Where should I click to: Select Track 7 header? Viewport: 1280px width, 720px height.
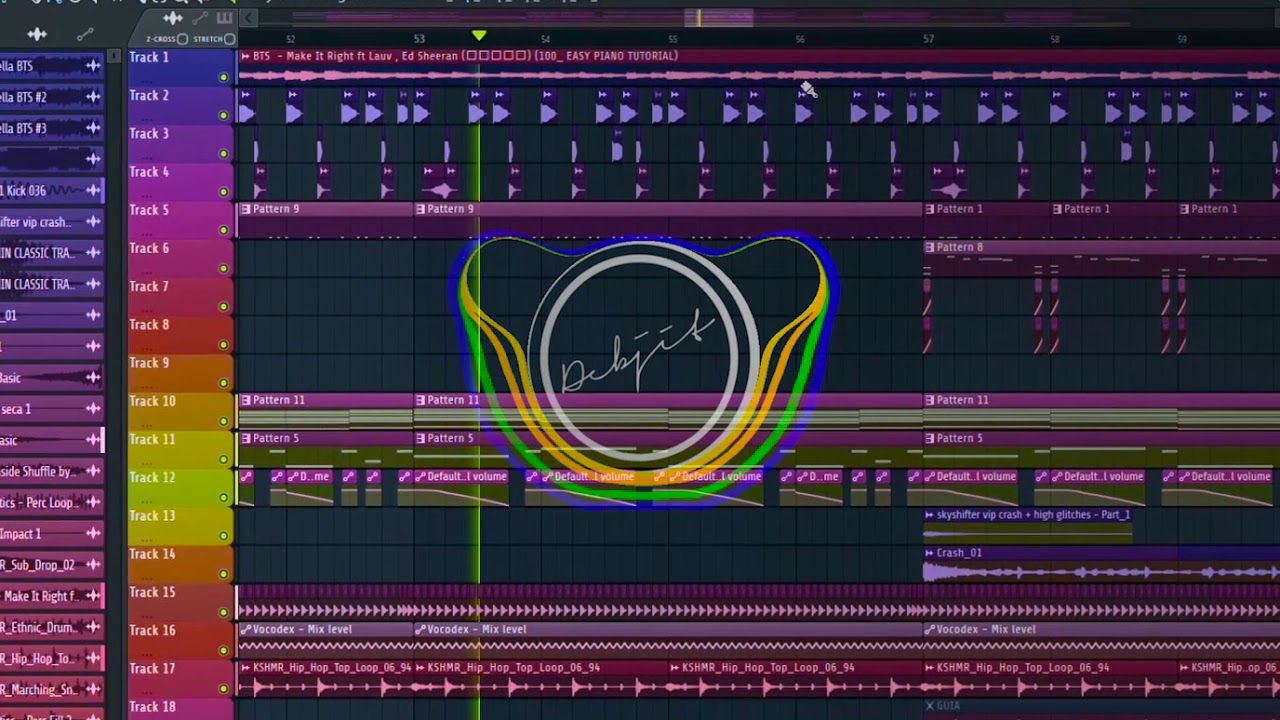click(x=180, y=296)
